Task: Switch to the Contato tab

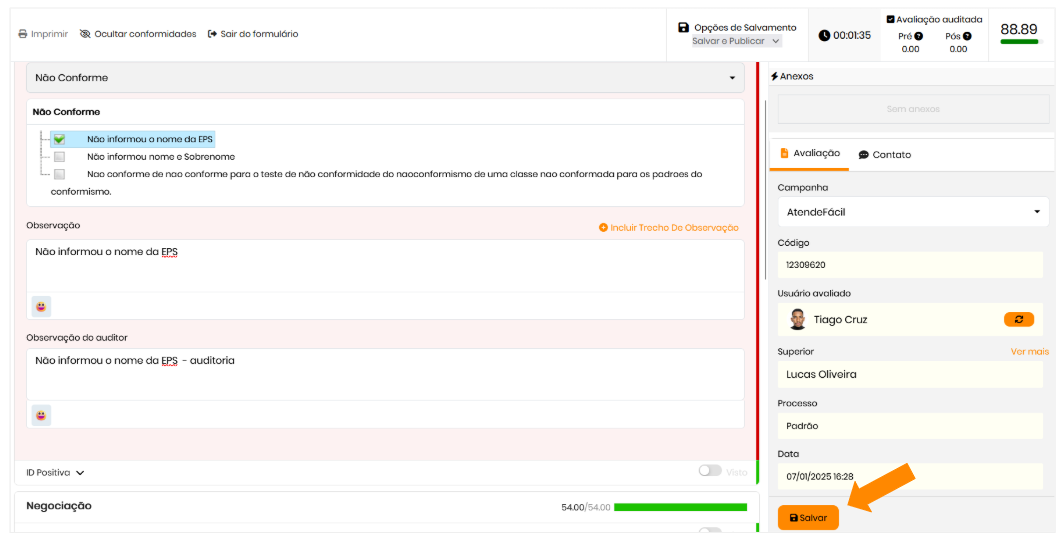Action: (884, 155)
